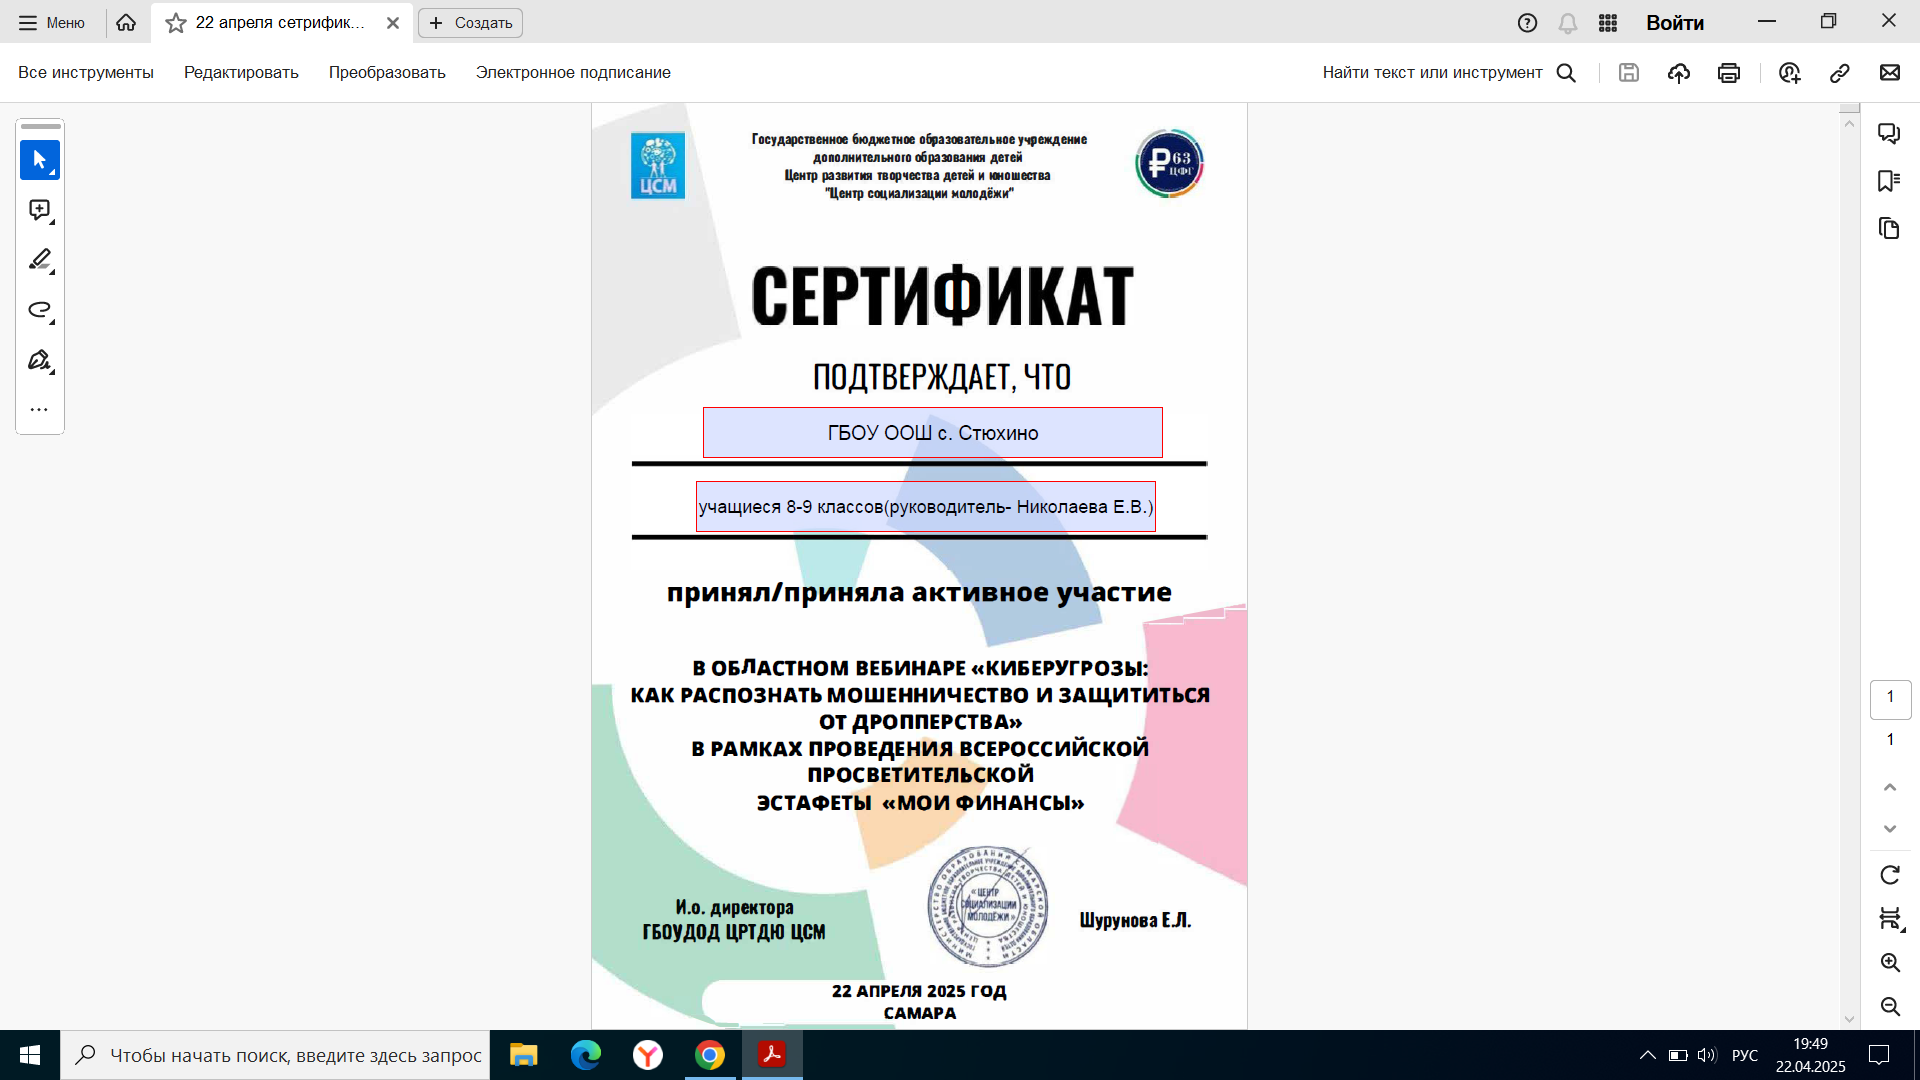Open the Меню hamburger menu
Image resolution: width=1920 pixels, height=1080 pixels.
pyautogui.click(x=52, y=23)
